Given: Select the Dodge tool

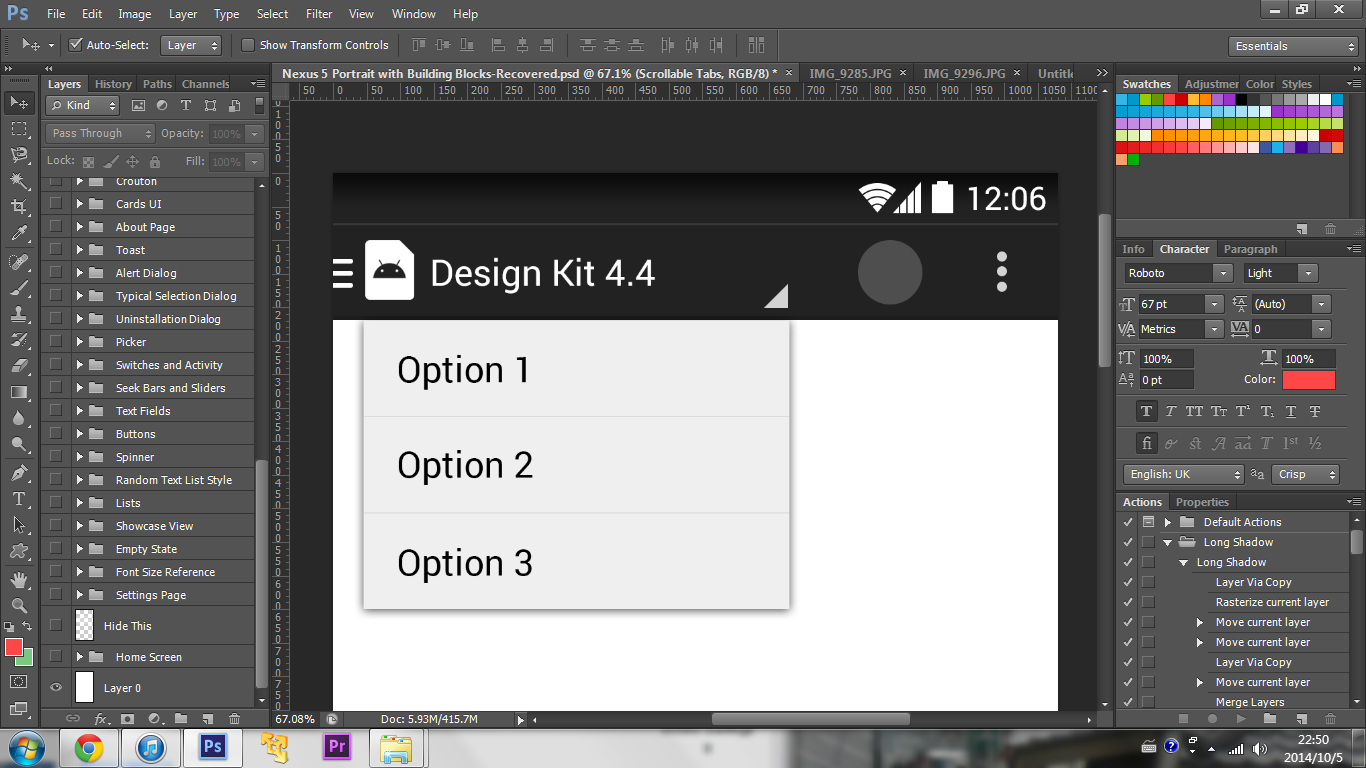Looking at the screenshot, I should click(x=18, y=445).
